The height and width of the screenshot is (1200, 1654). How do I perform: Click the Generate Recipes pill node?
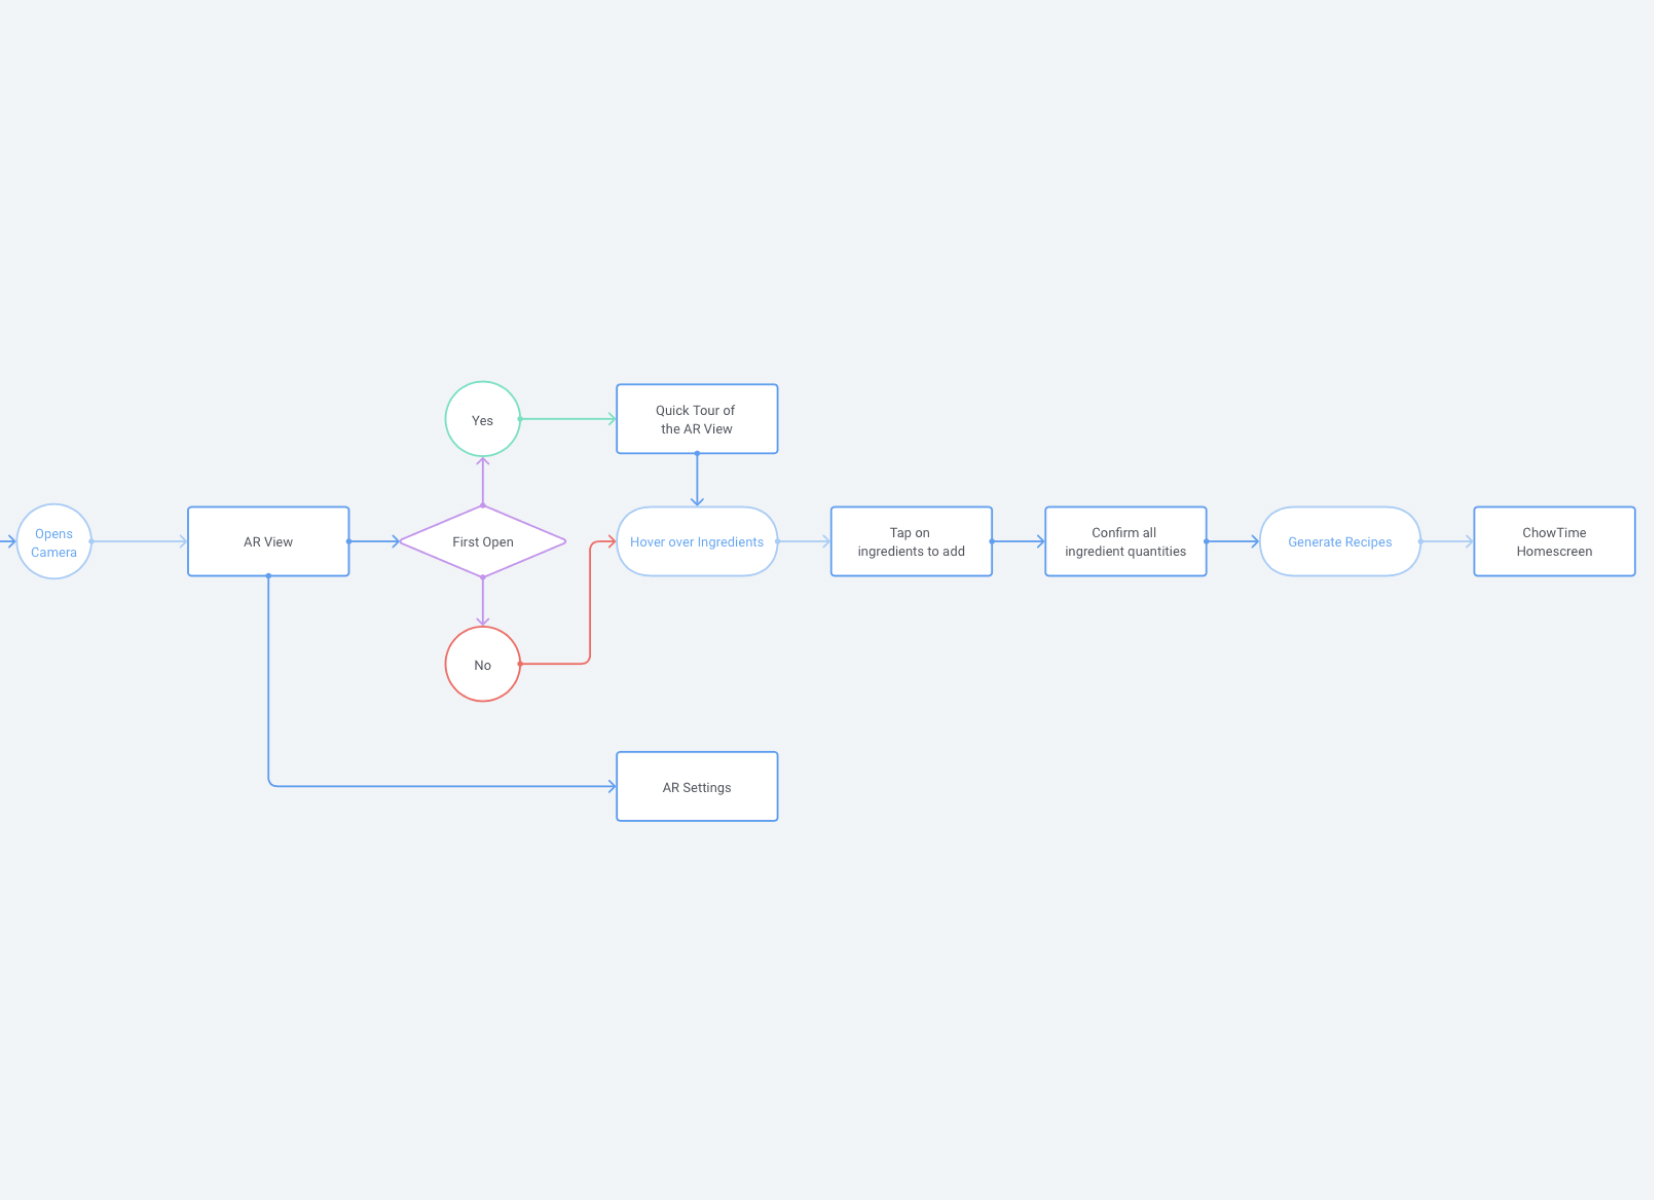1339,541
